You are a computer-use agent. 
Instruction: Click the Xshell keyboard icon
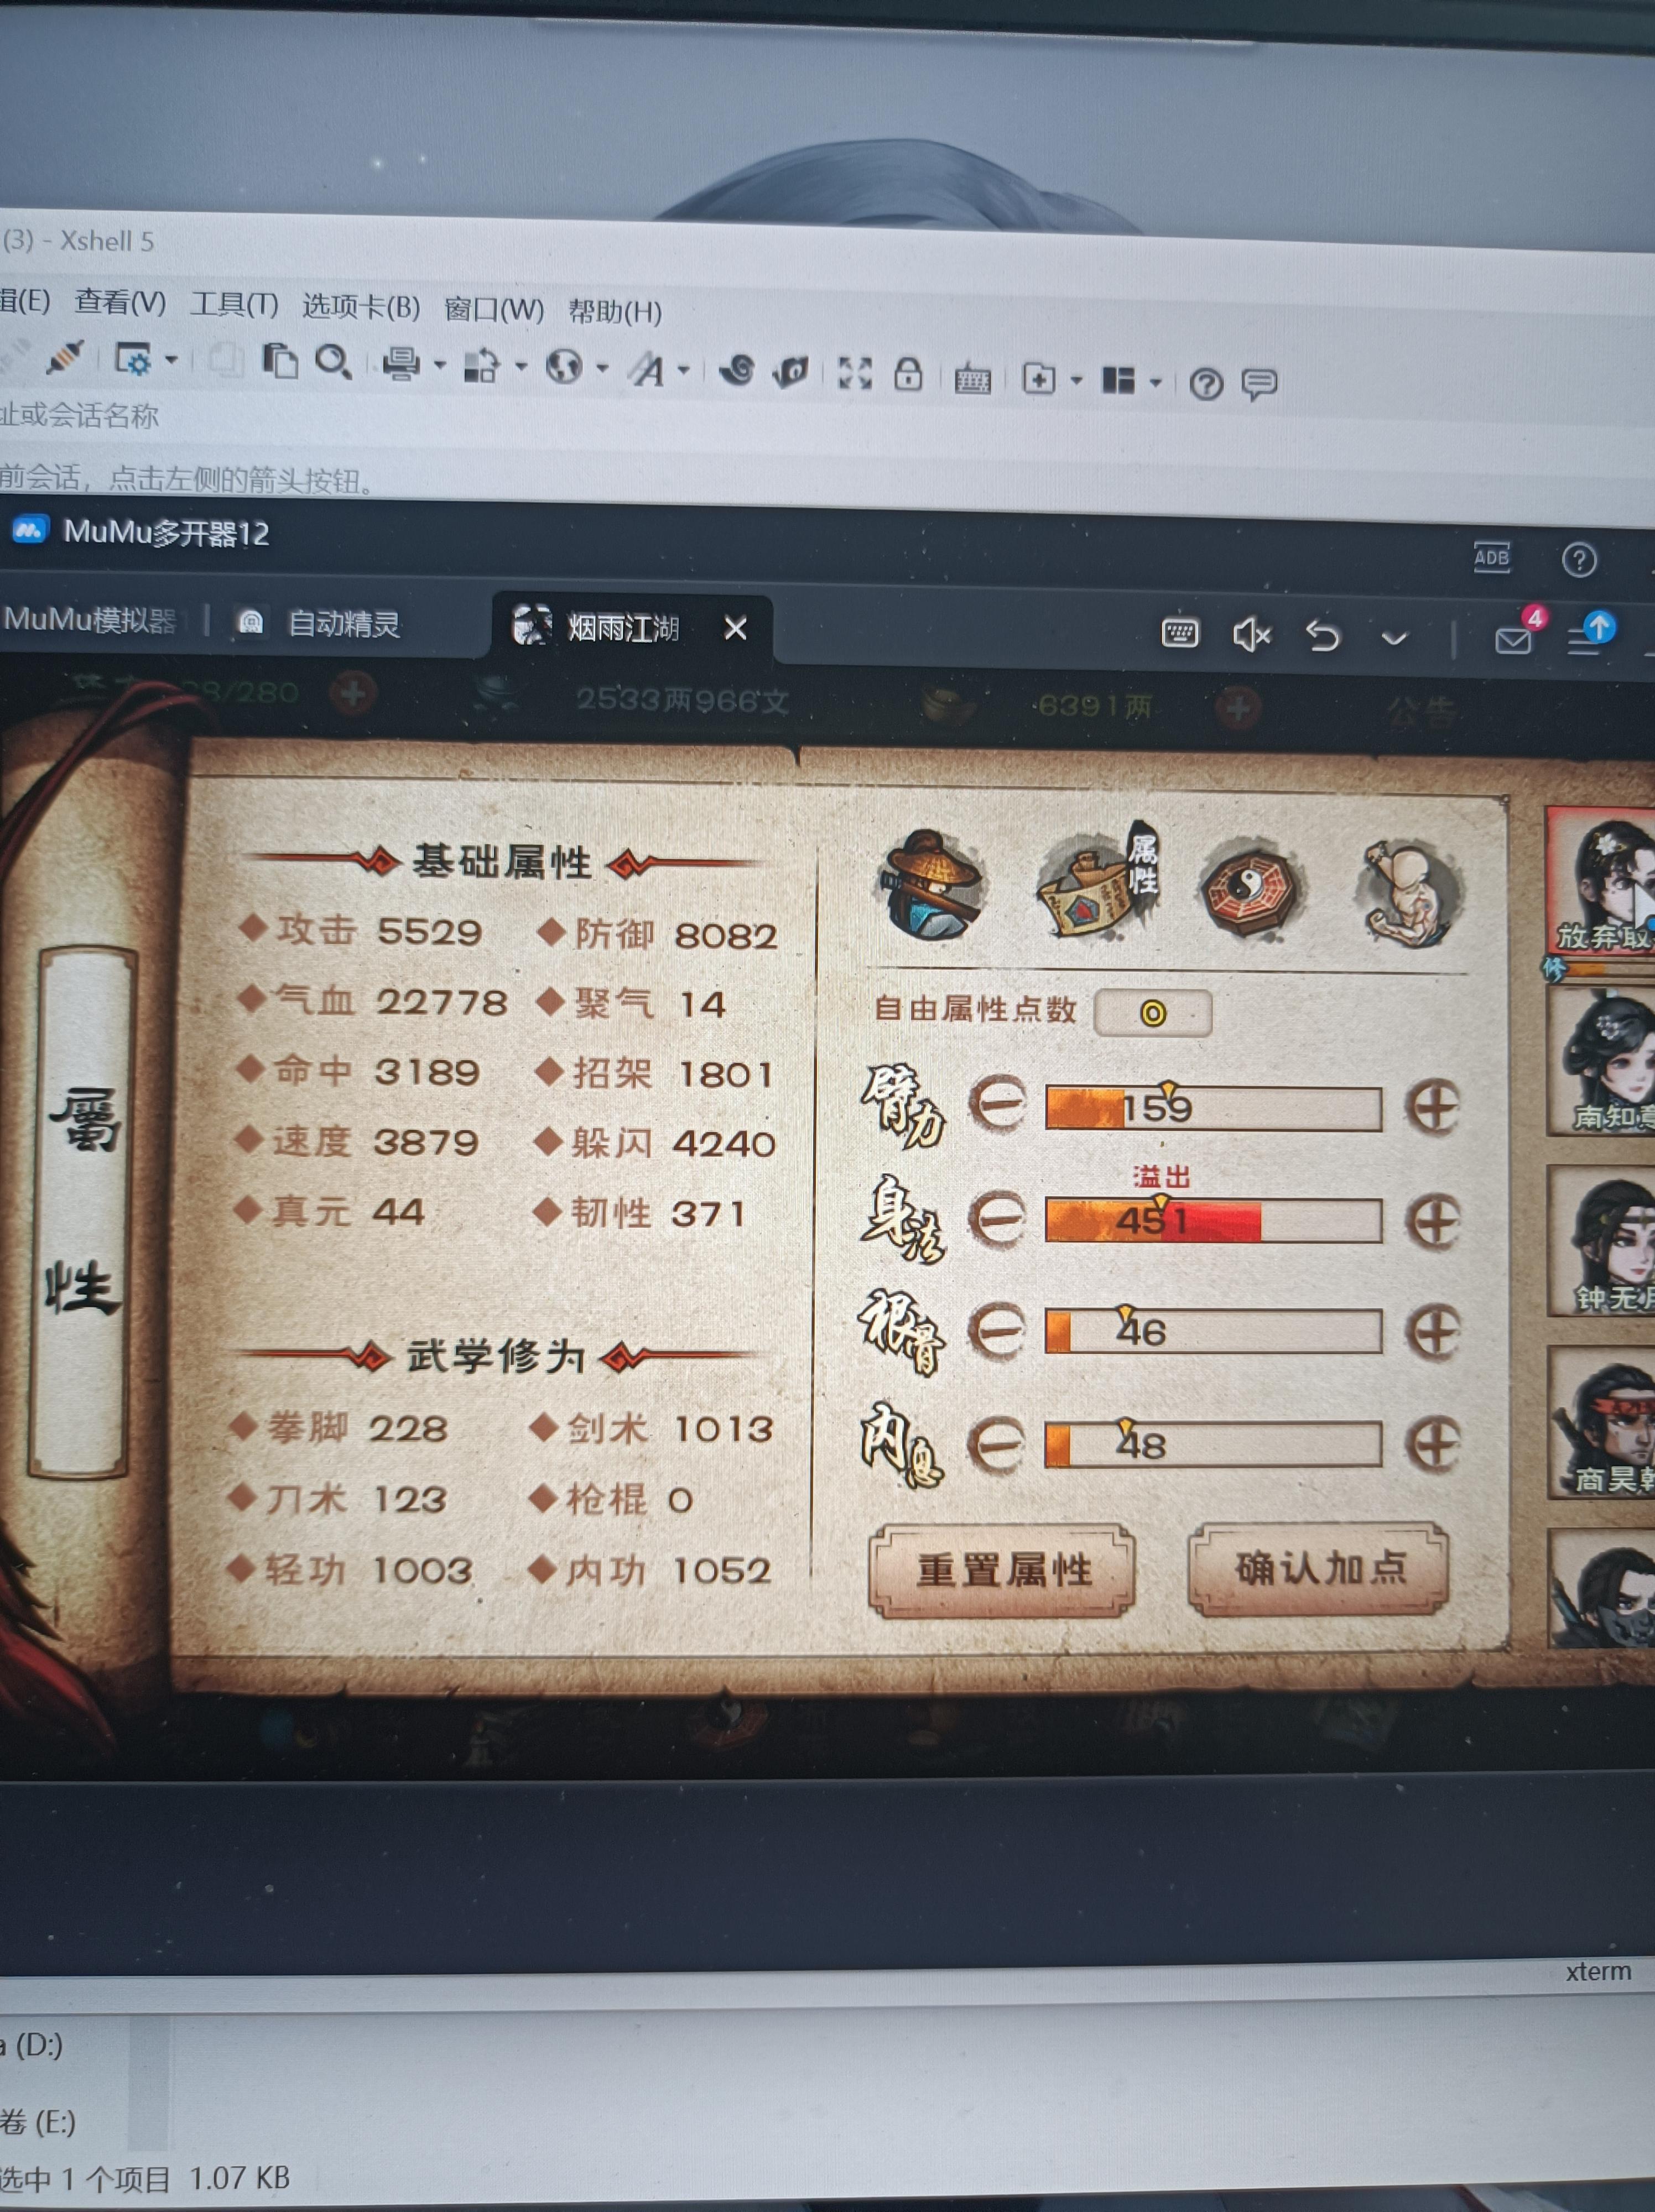coord(972,378)
